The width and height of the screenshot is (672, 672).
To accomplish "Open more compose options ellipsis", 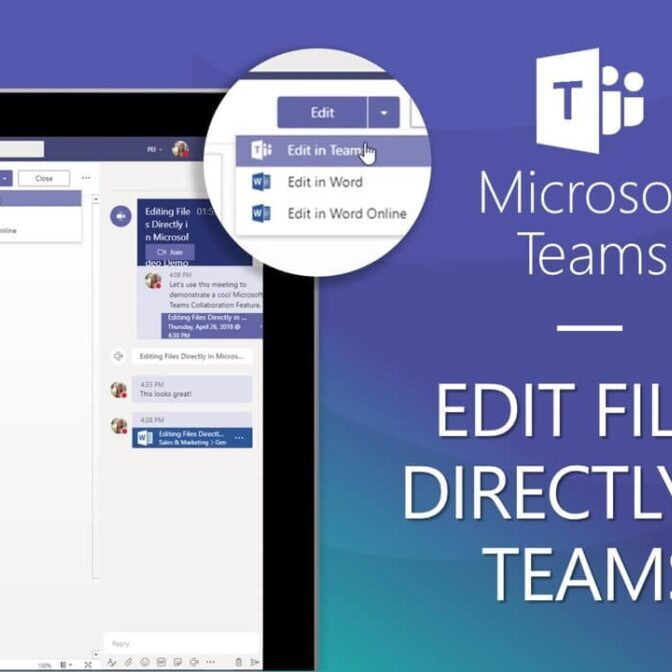I will pos(210,662).
